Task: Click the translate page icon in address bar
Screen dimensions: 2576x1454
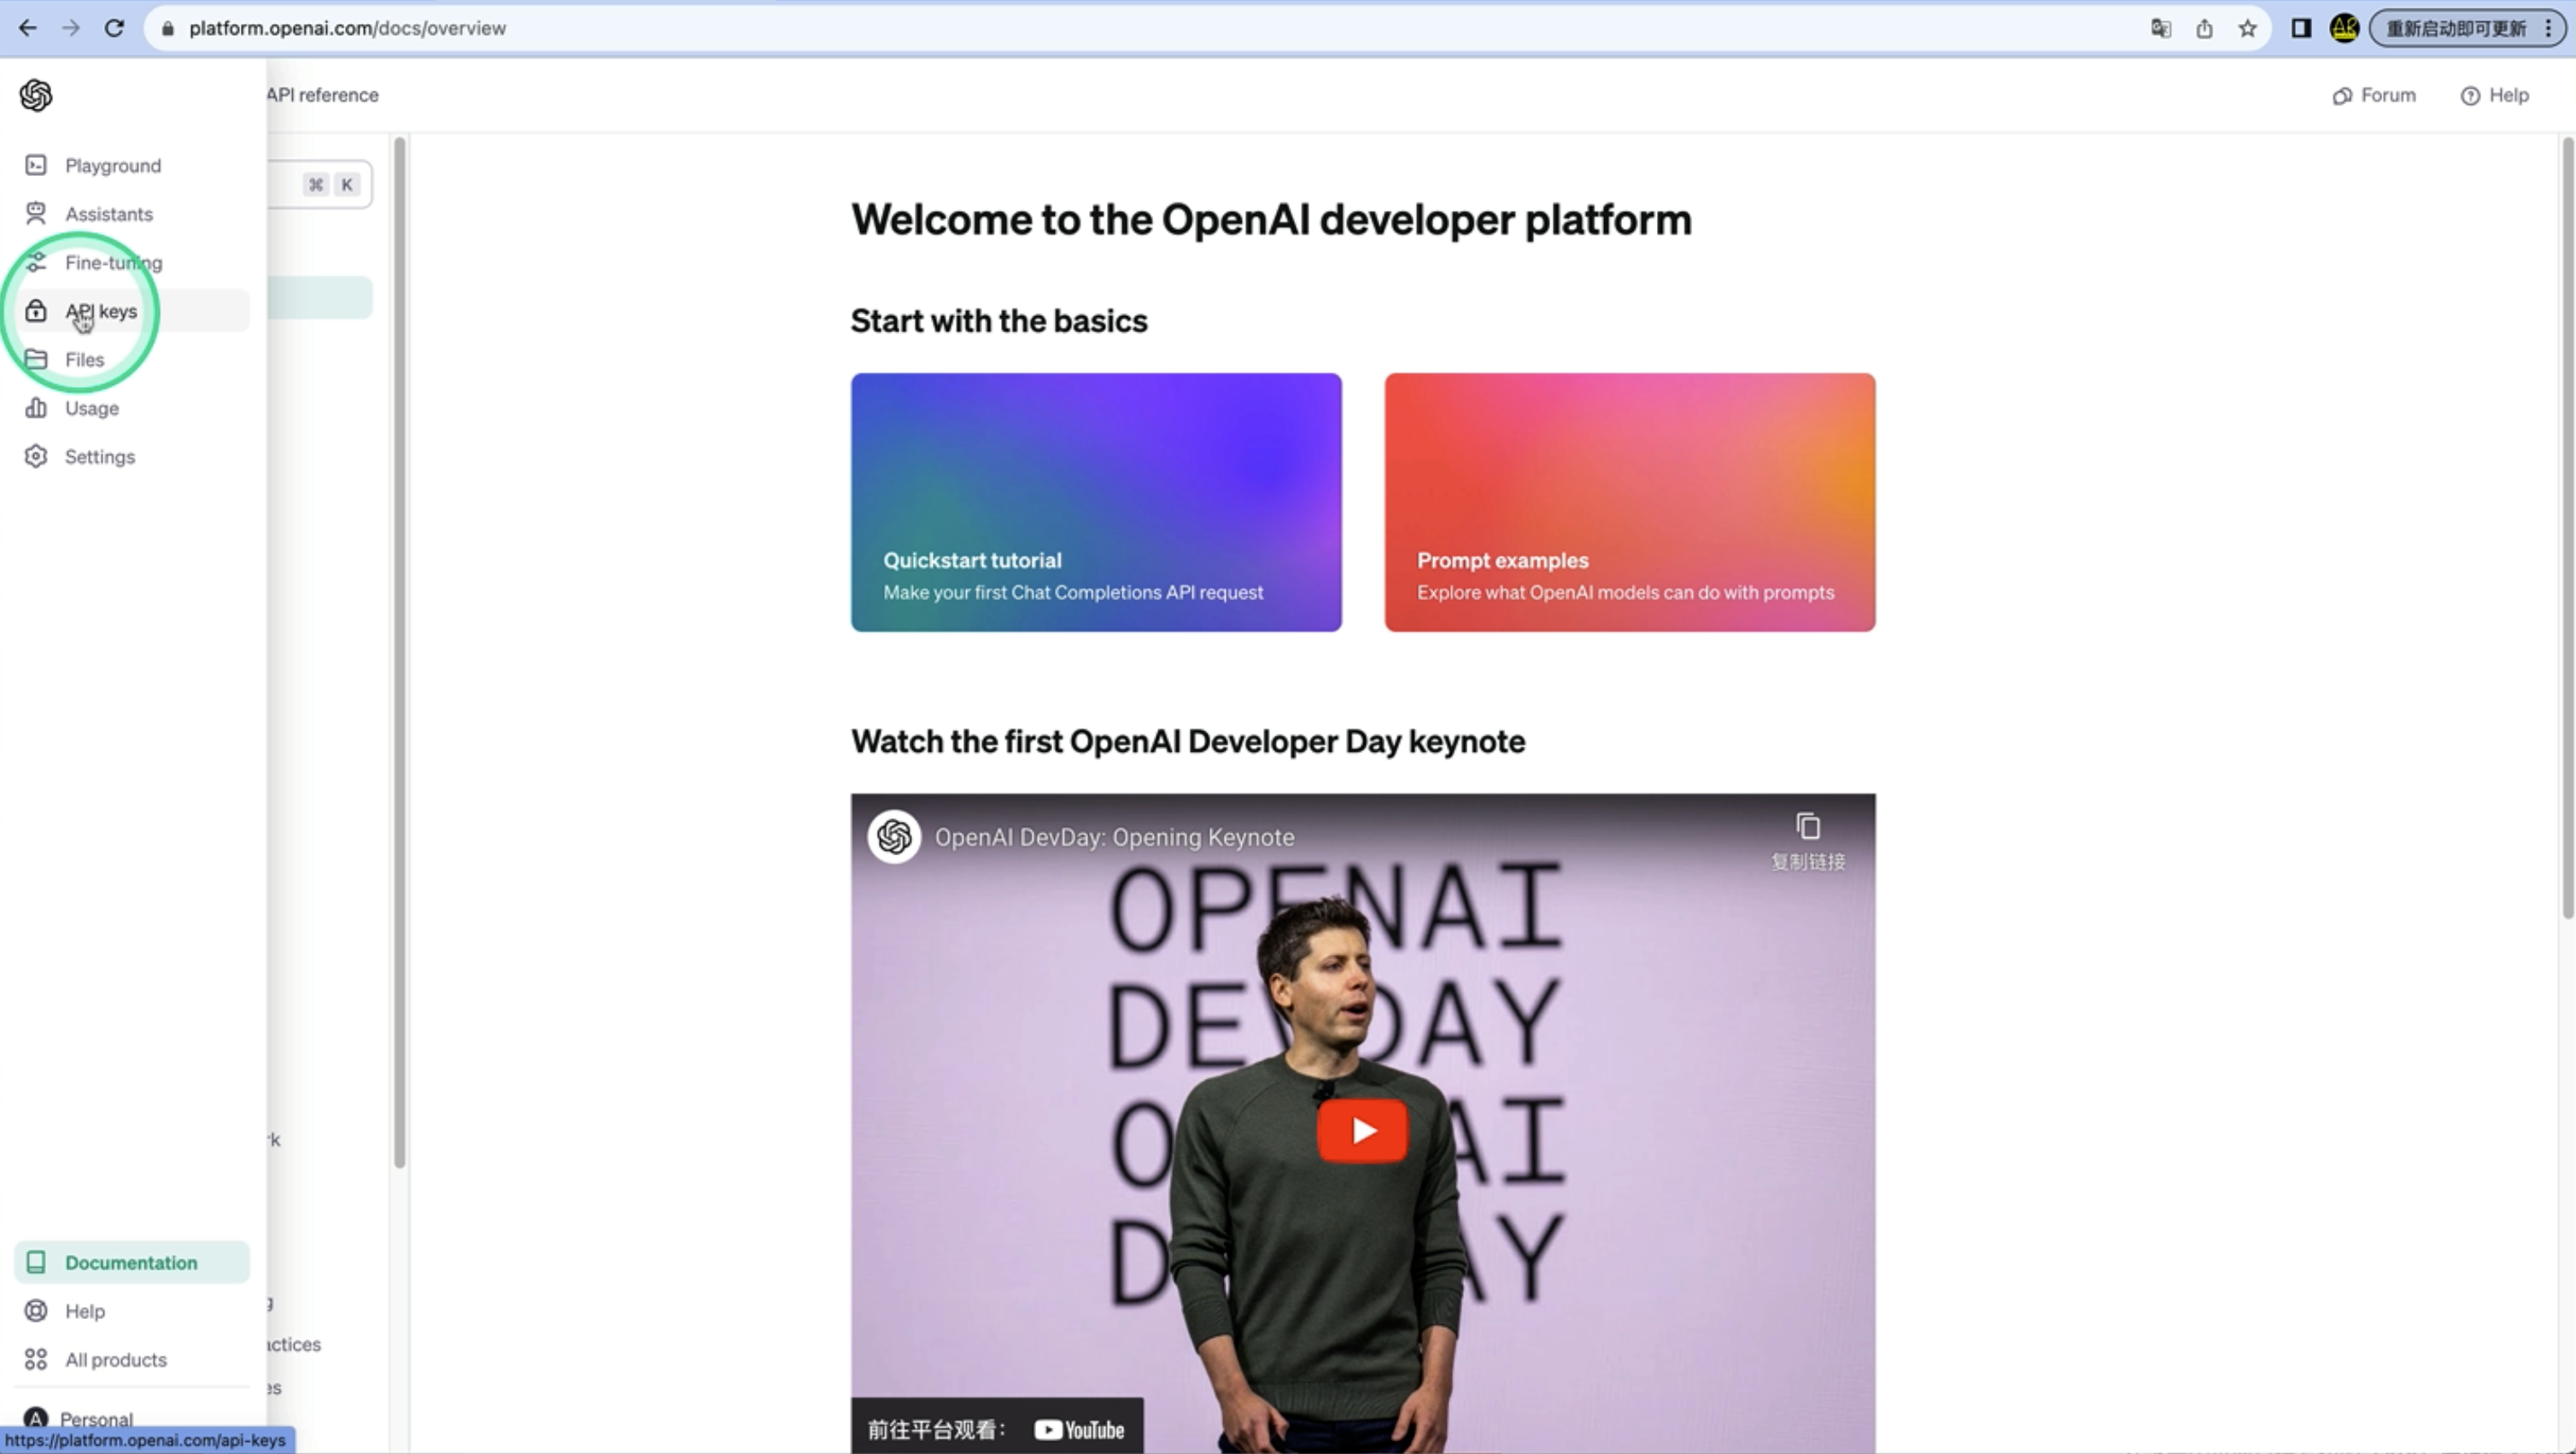Action: point(2161,28)
